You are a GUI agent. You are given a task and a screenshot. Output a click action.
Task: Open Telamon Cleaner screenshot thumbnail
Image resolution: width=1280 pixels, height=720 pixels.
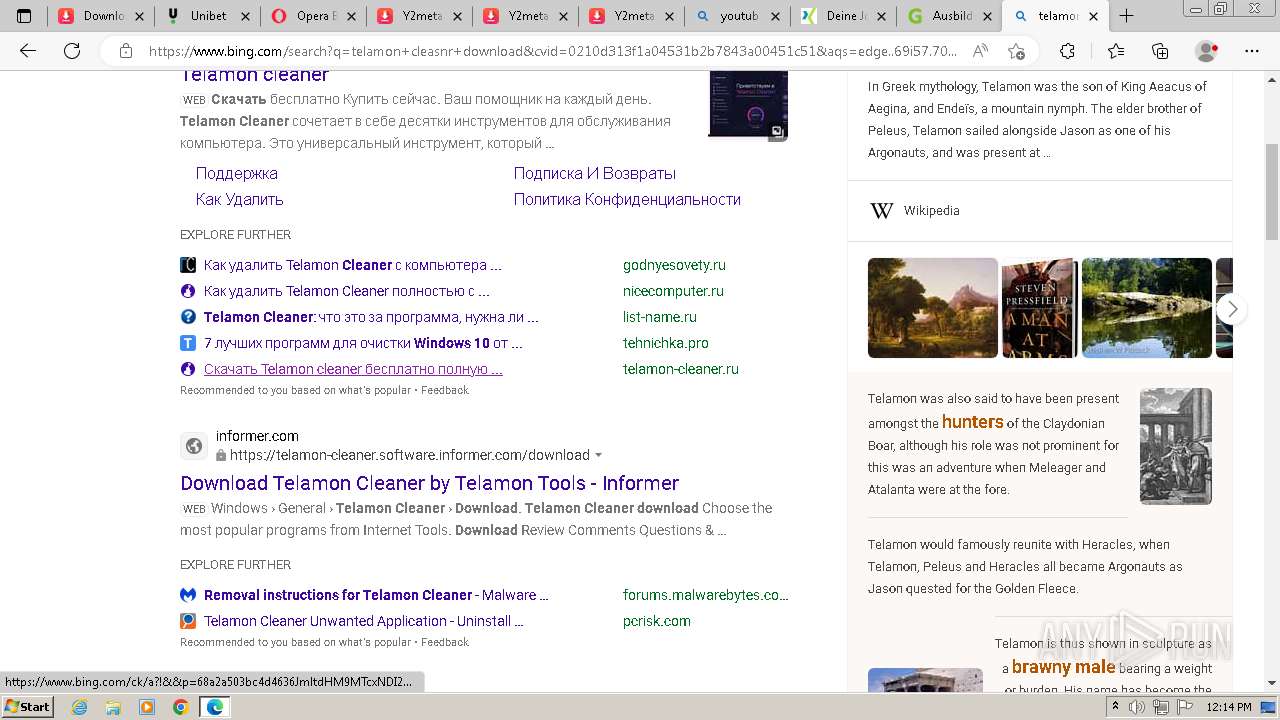[748, 106]
